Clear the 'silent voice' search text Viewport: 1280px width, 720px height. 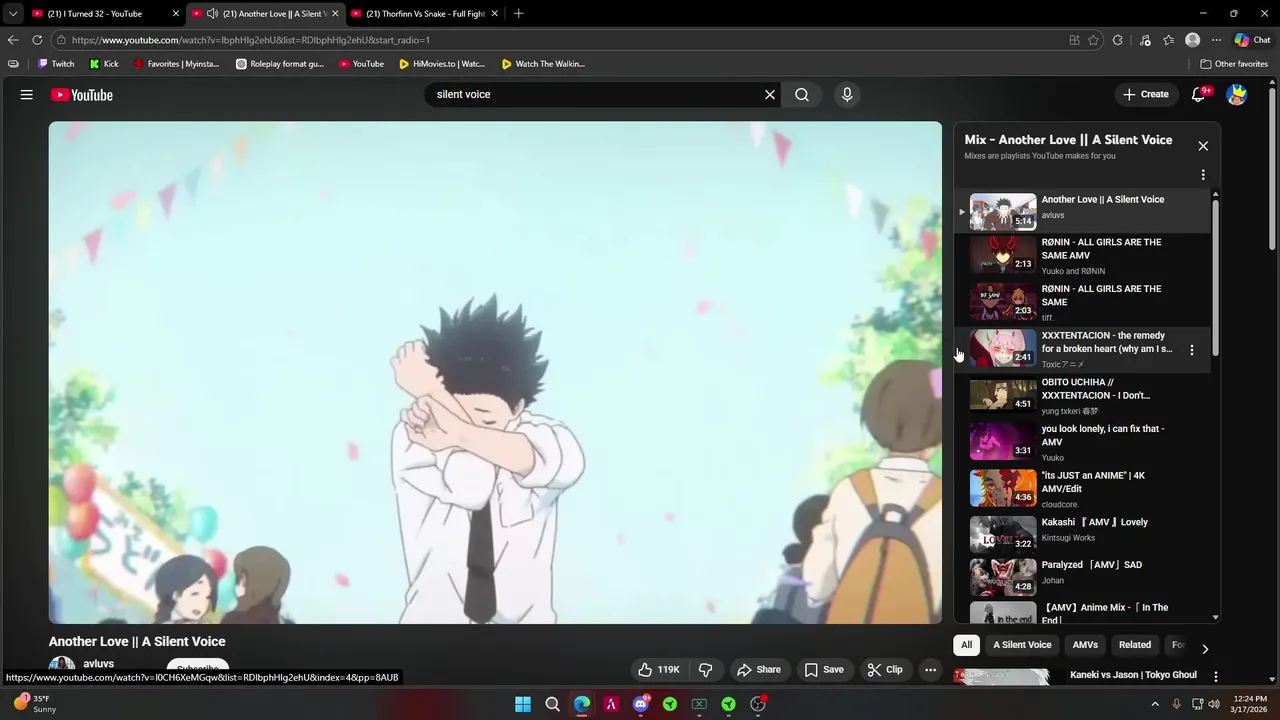[770, 95]
